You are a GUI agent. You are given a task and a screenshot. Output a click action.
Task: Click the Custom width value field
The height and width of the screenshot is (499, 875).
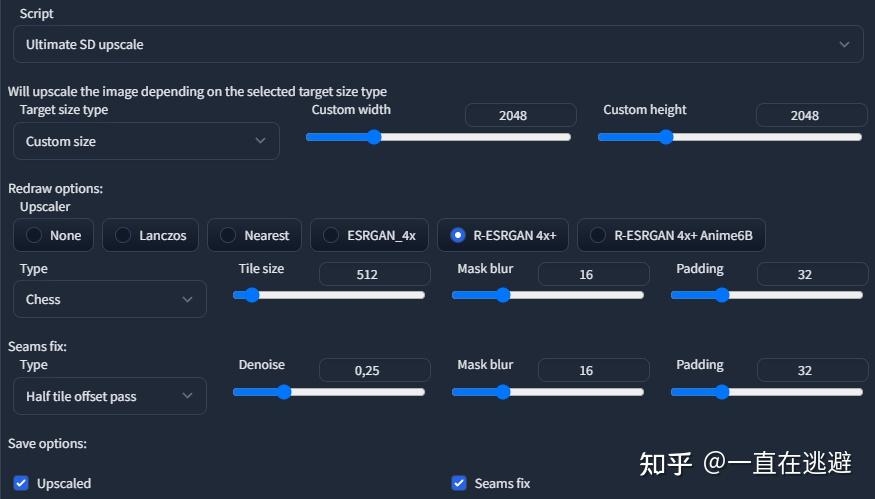(521, 115)
